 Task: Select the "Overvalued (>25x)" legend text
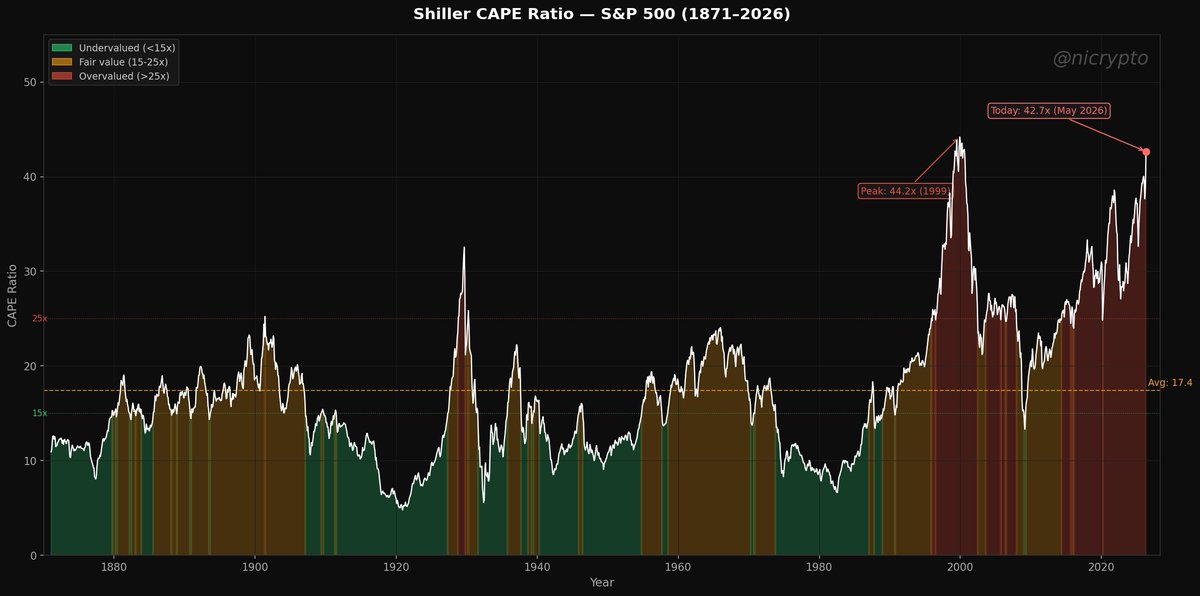pyautogui.click(x=125, y=76)
